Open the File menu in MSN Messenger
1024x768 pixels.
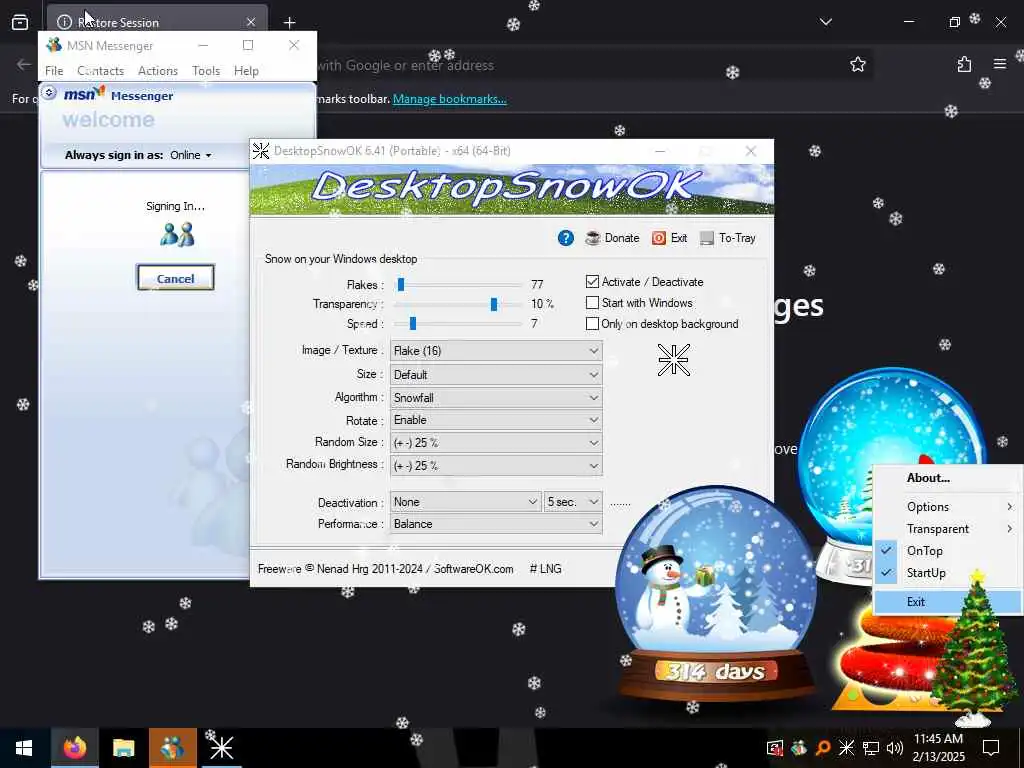coord(54,71)
